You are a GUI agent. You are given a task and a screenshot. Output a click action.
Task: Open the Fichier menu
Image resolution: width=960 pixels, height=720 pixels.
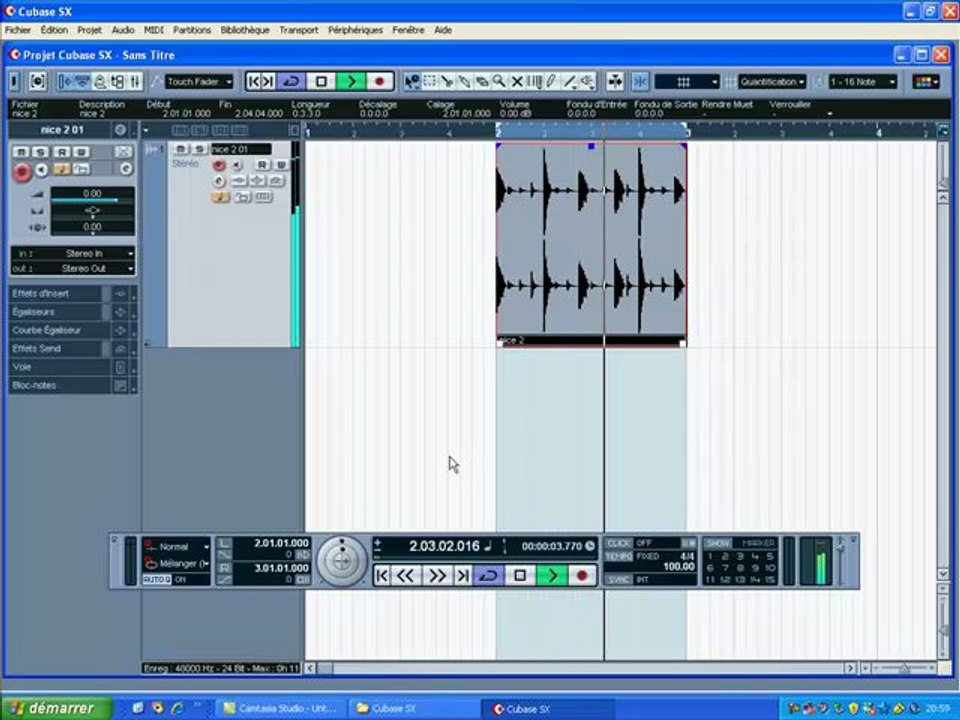tap(18, 30)
